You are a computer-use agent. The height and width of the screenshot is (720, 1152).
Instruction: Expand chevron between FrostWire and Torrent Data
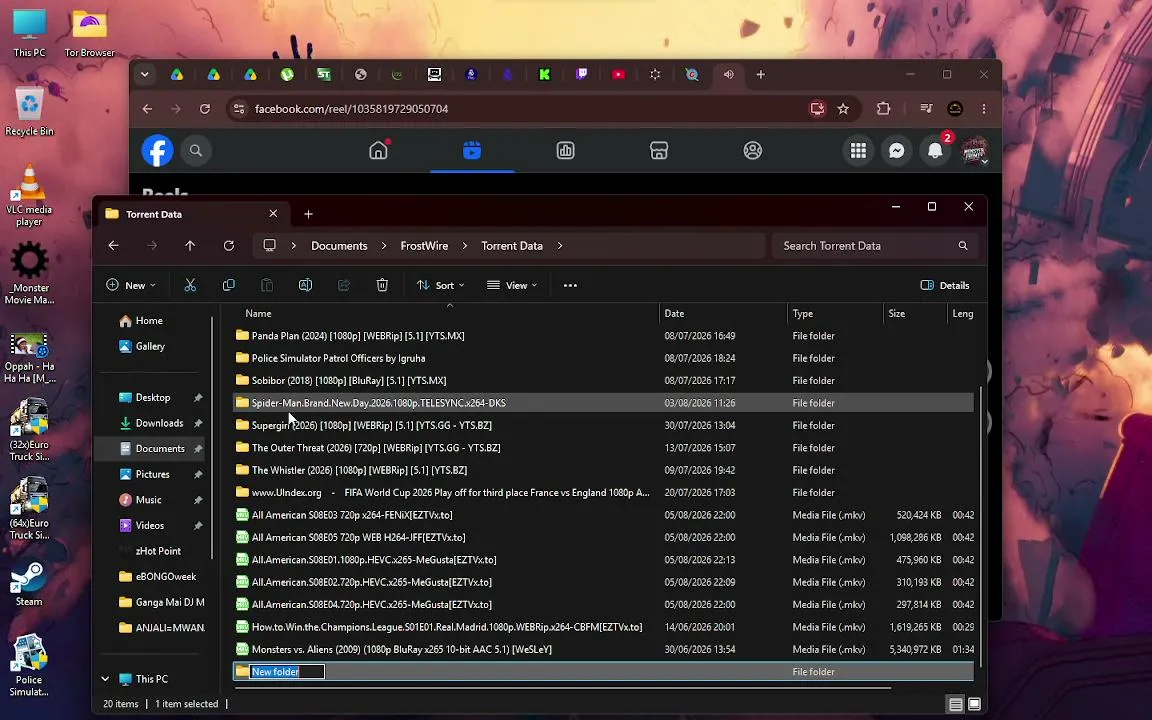click(x=464, y=245)
